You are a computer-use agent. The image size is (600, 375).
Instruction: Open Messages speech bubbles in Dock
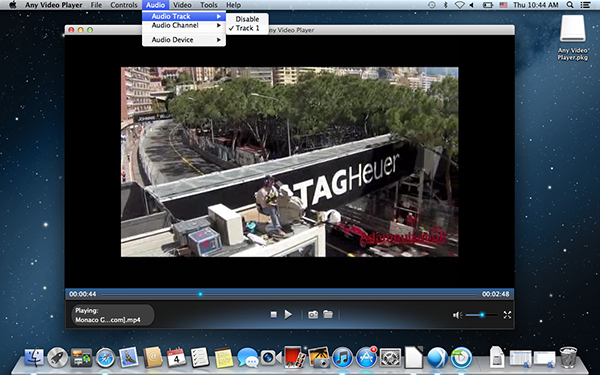(248, 358)
